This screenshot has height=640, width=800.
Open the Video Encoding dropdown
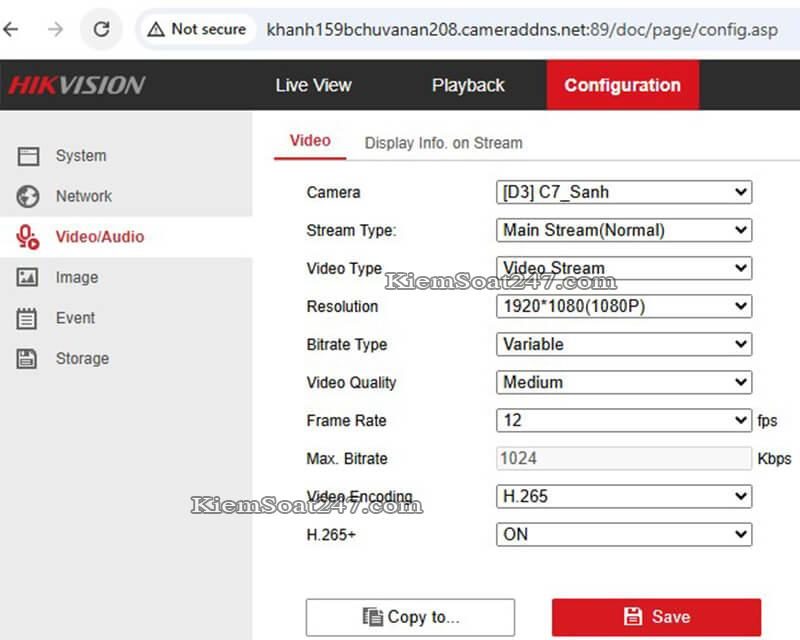pyautogui.click(x=624, y=497)
